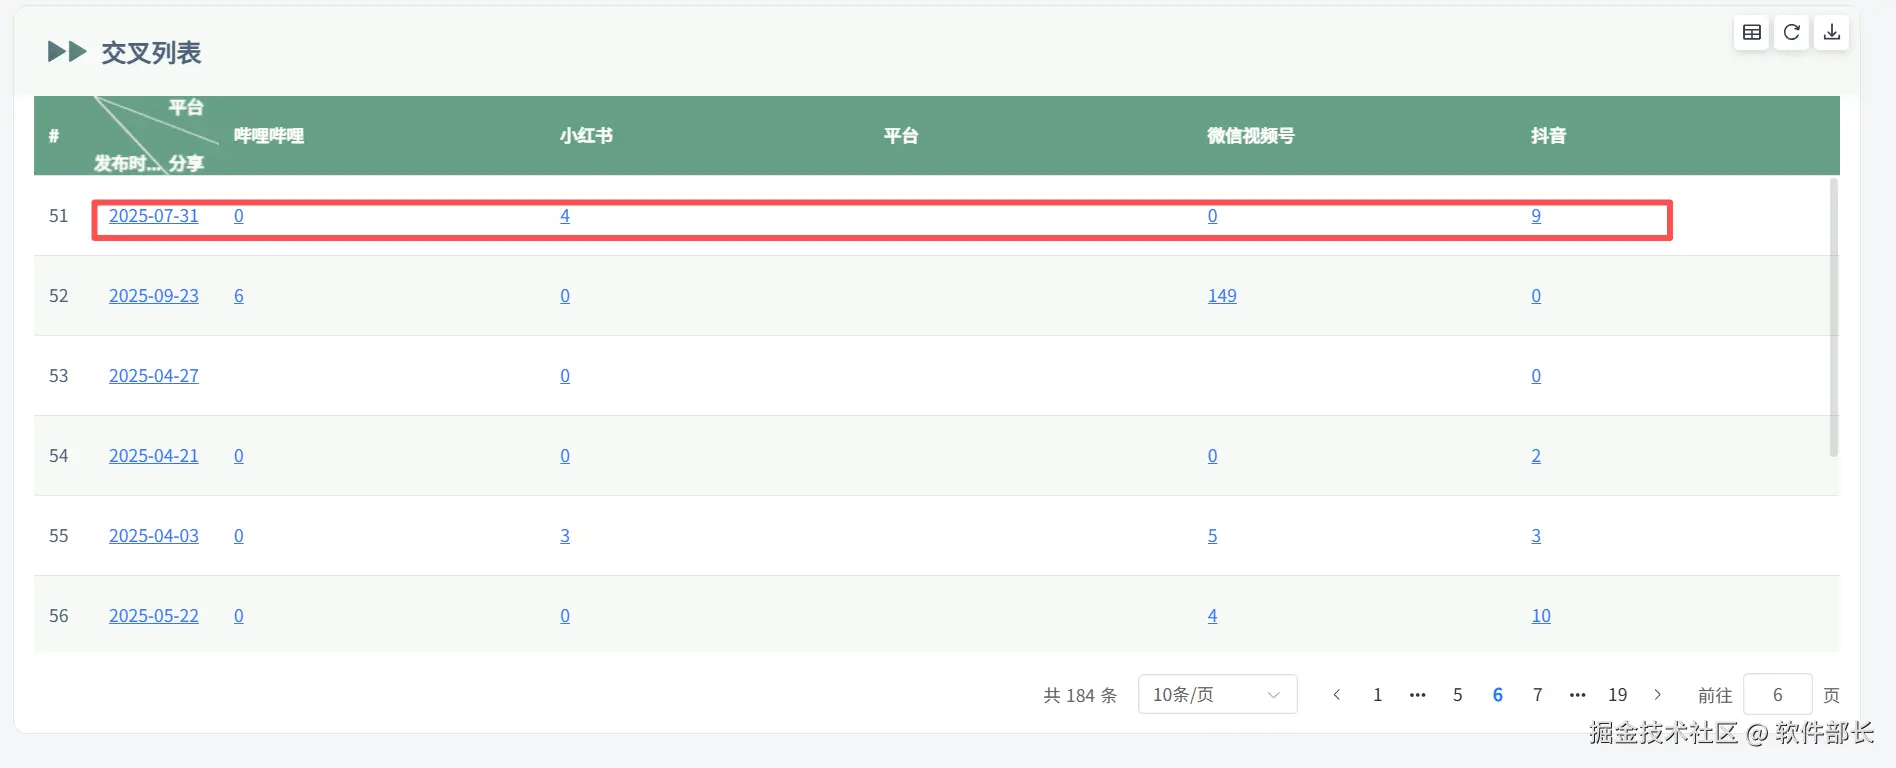1896x768 pixels.
Task: Click the 共 184 条 total count
Action: pyautogui.click(x=1080, y=695)
